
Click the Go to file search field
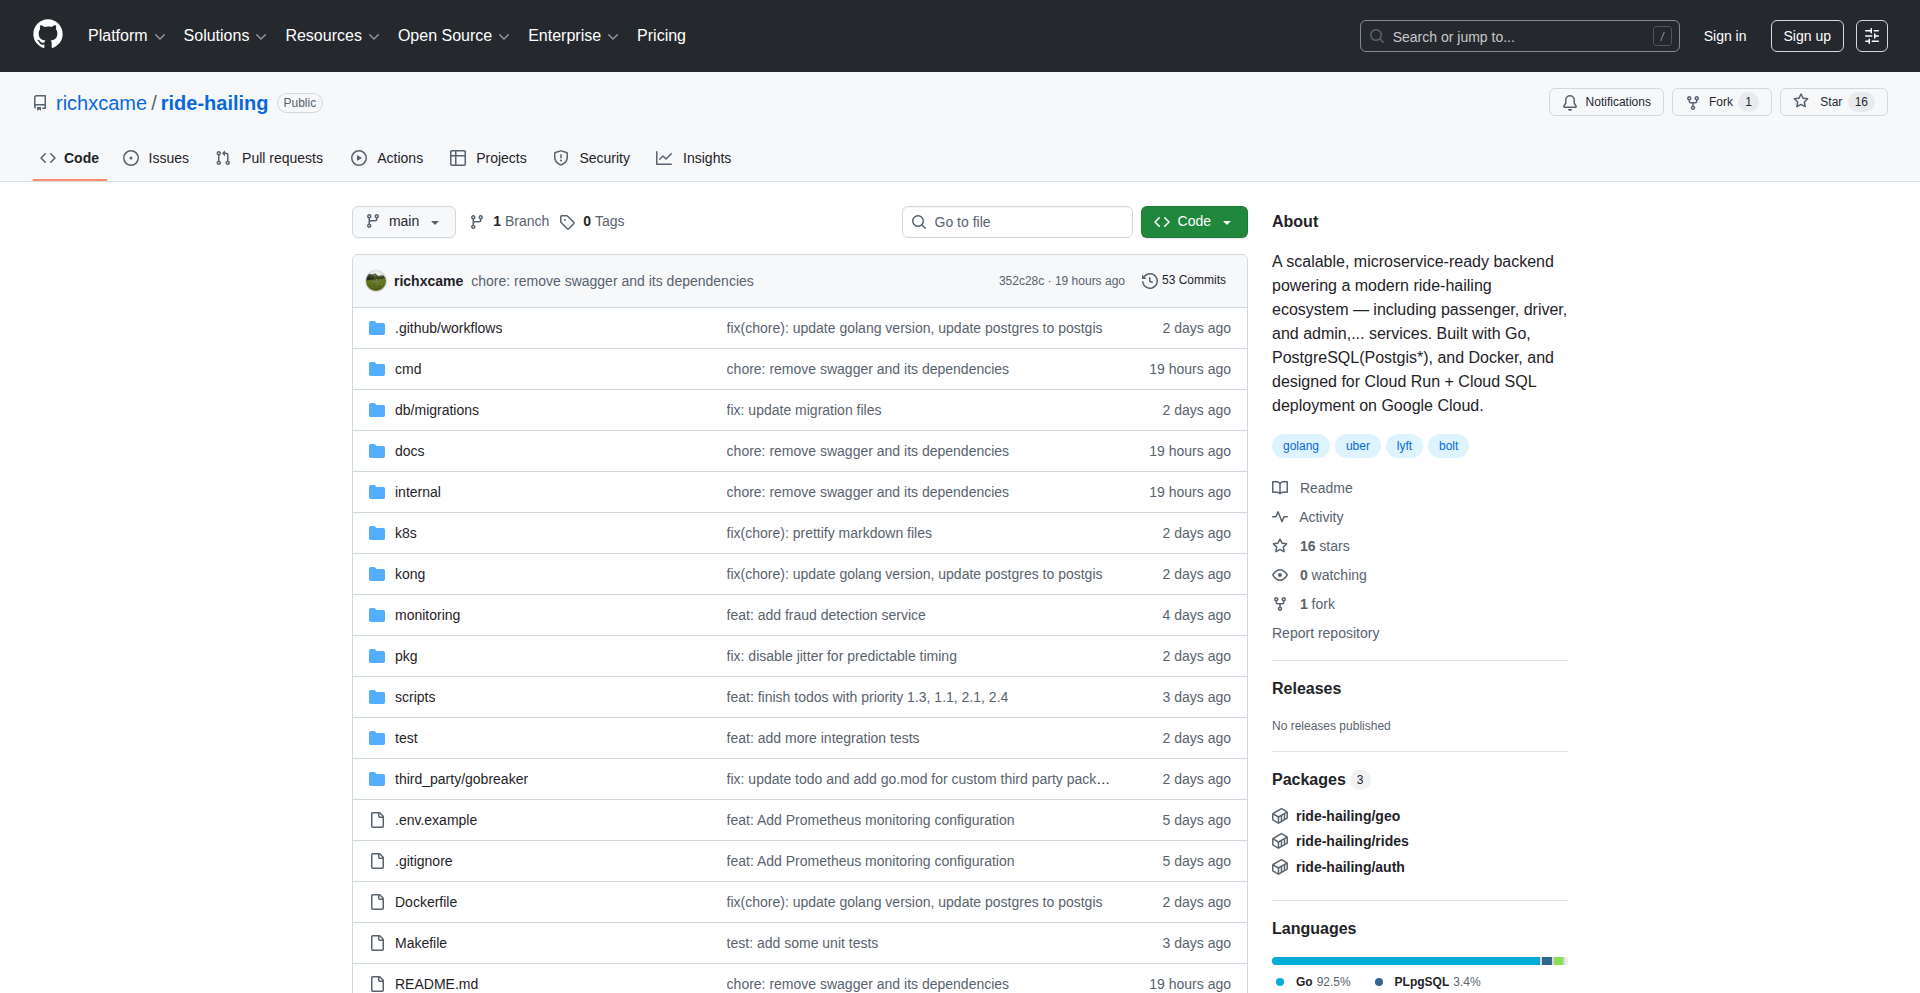1017,222
